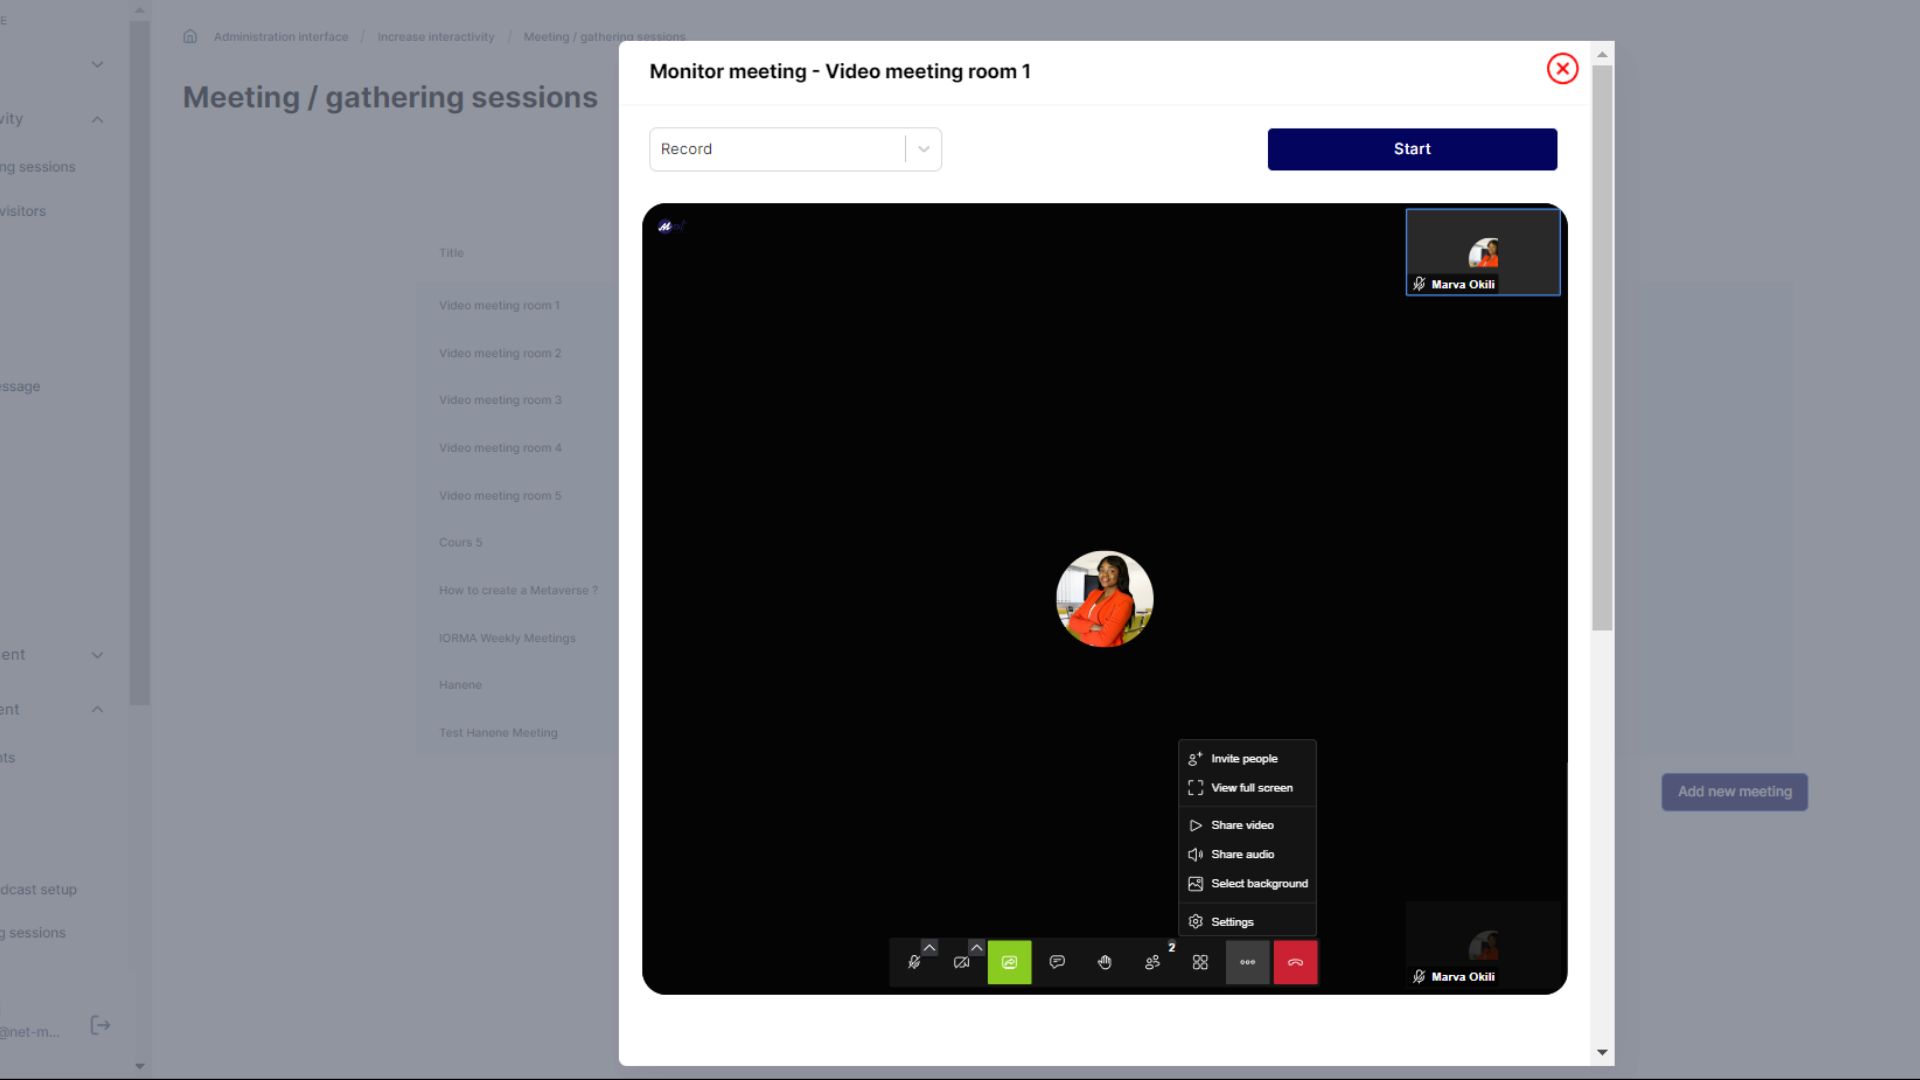Select How to create a Metaverse row
The image size is (1920, 1080).
click(518, 590)
